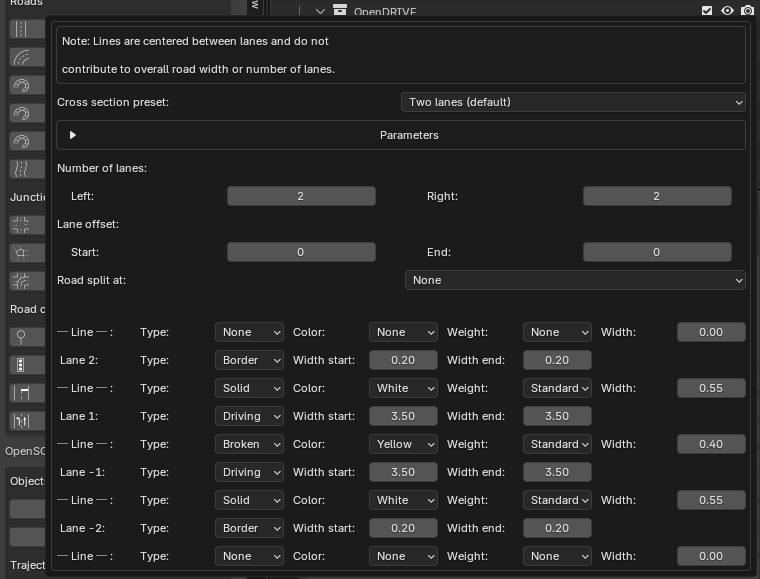The image size is (760, 579).
Task: Select the curved connecting junction road tool
Action: (x=27, y=281)
